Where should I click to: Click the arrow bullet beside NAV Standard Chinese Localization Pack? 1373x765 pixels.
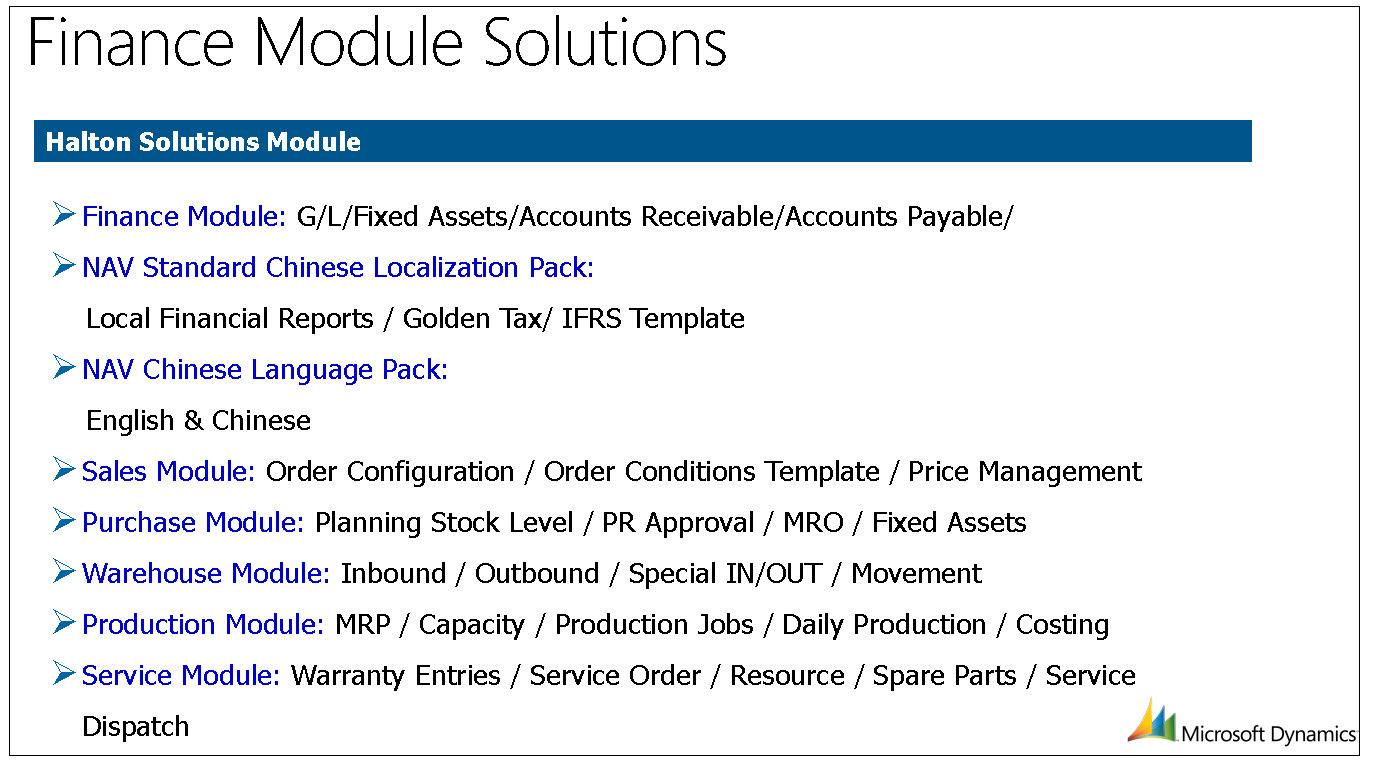tap(64, 265)
